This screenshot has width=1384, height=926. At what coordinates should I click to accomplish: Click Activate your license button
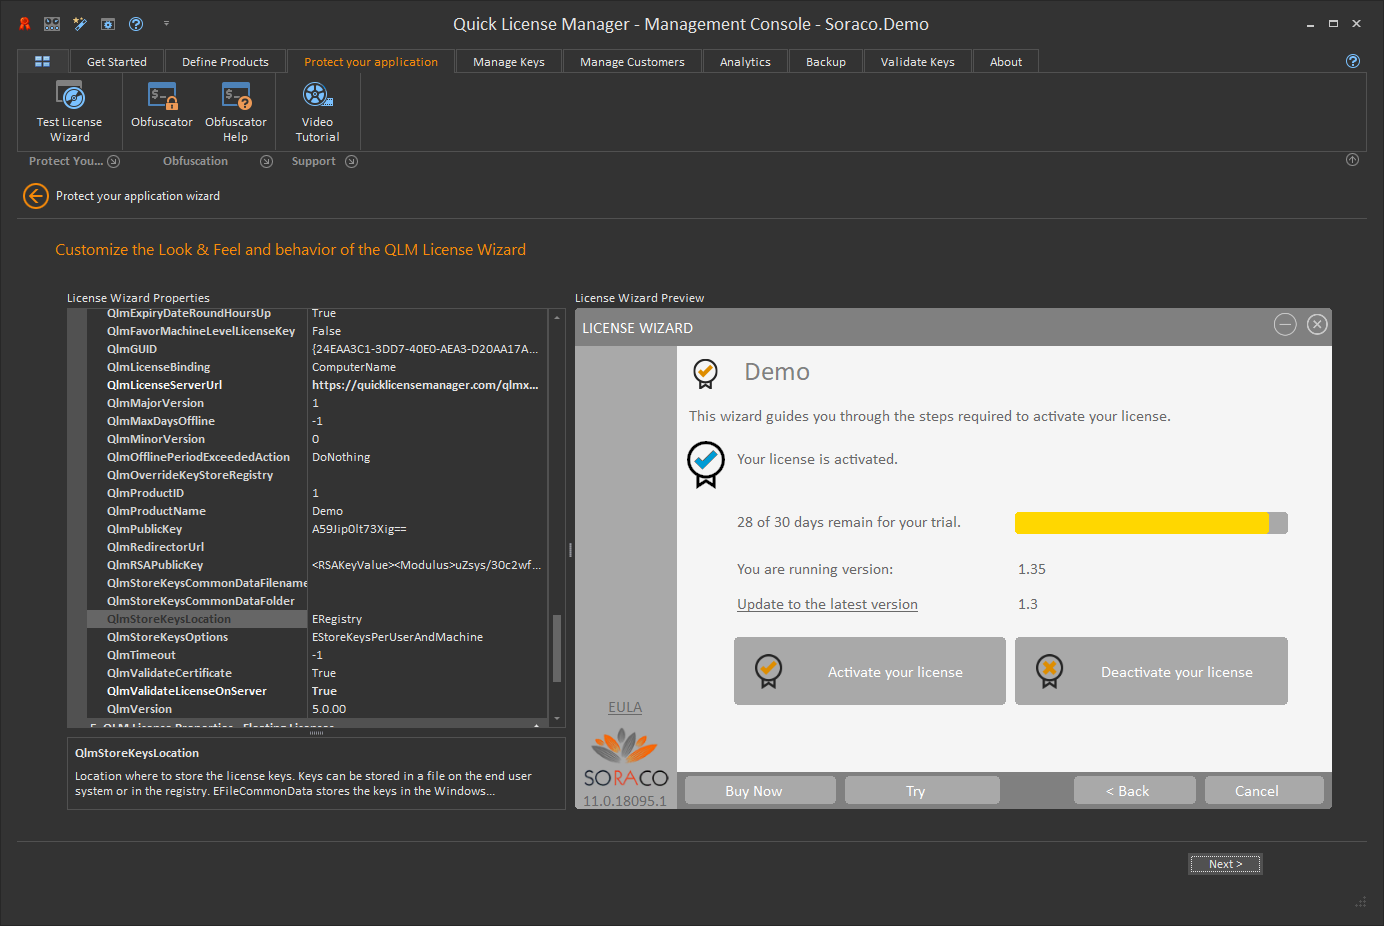click(870, 671)
